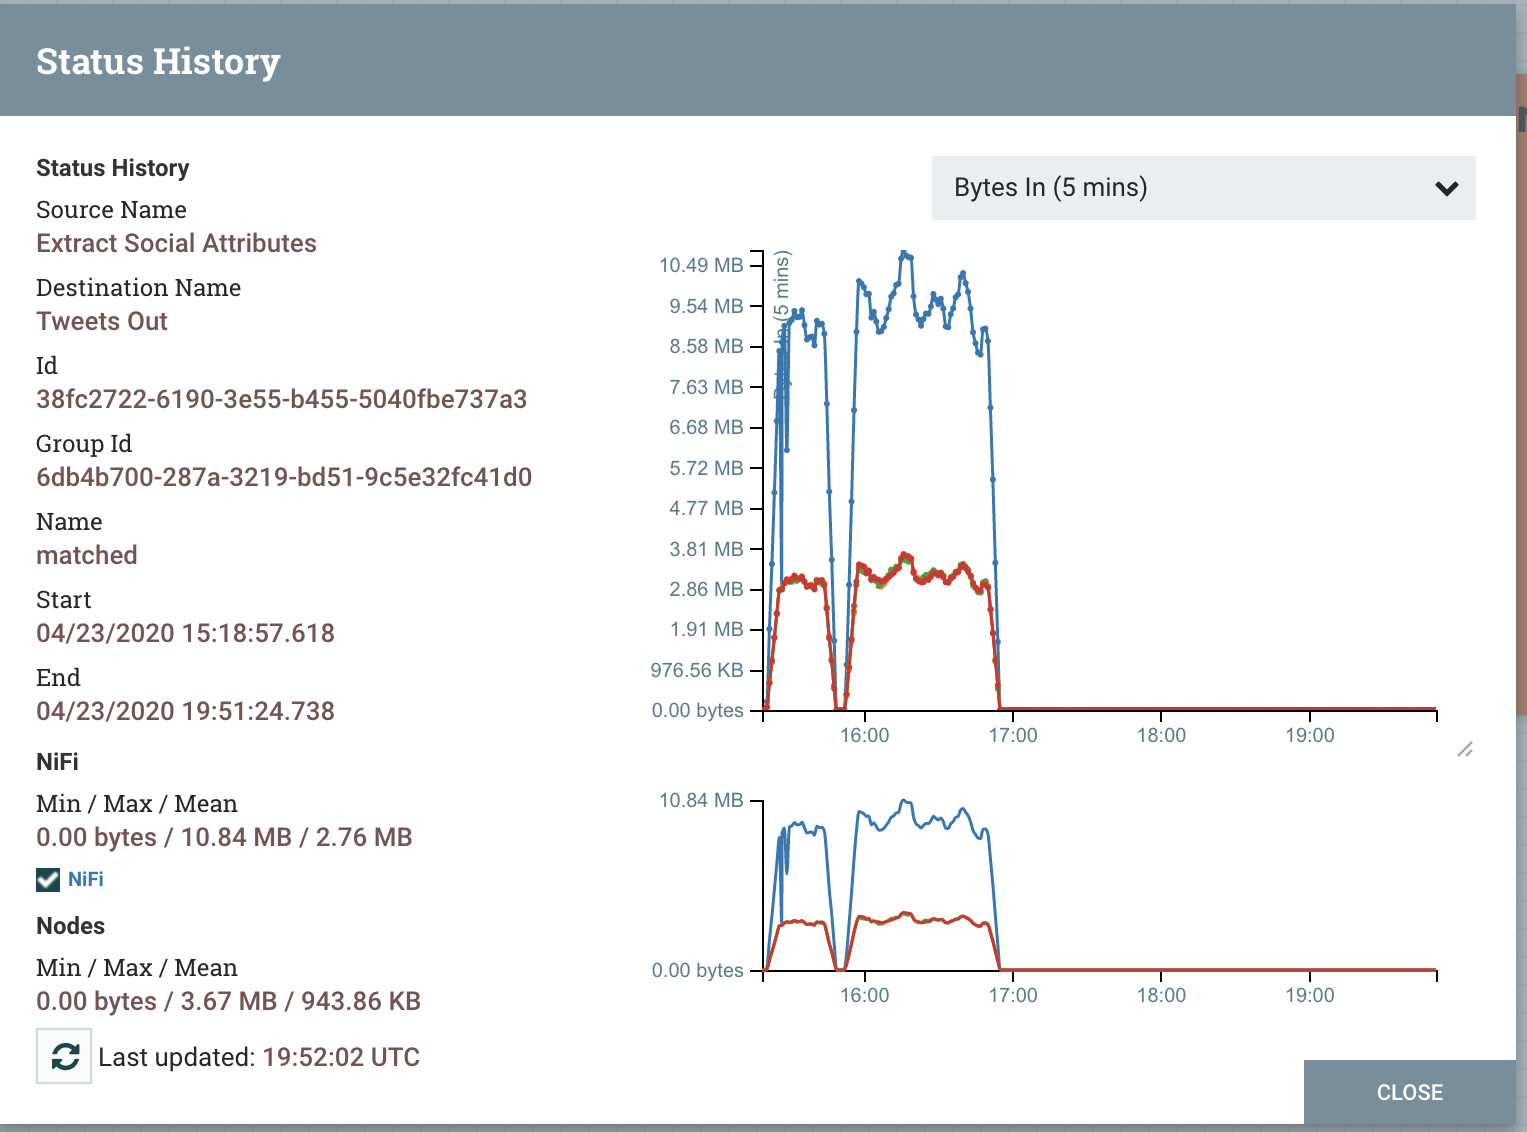This screenshot has height=1132, width=1527.
Task: Click the 17:00 tick on the lower chart
Action: click(1013, 995)
